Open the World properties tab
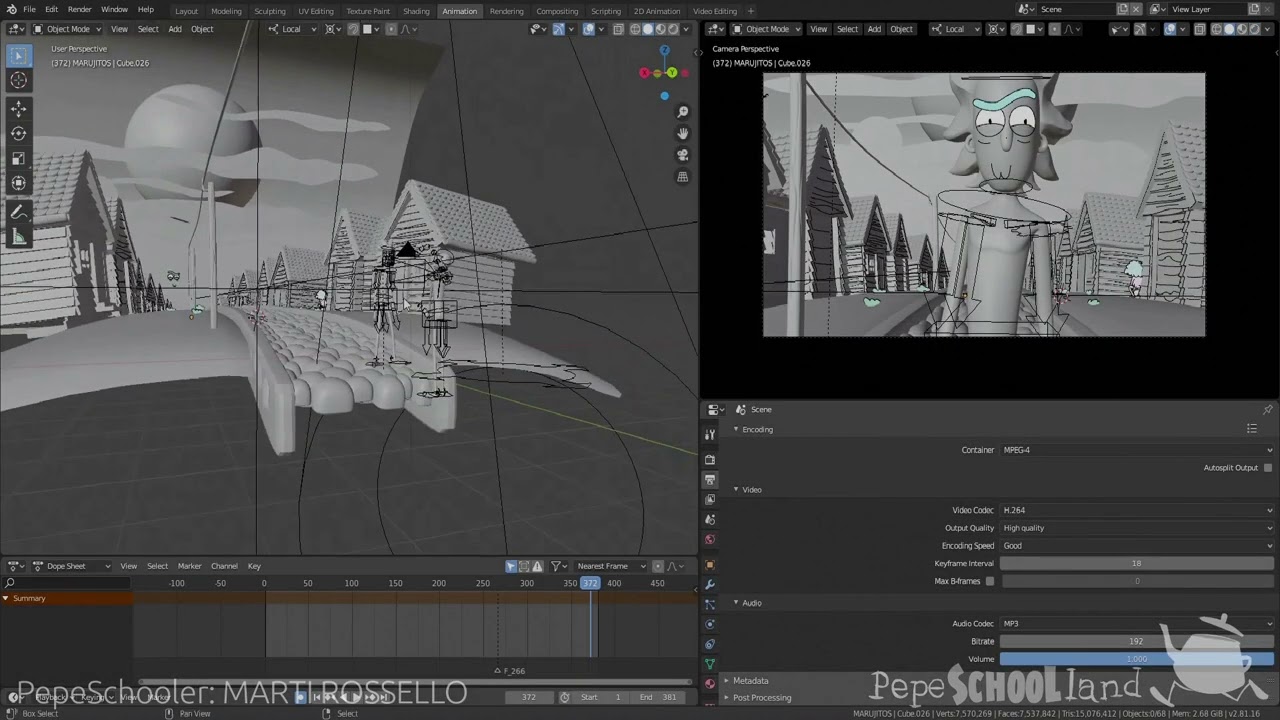 (710, 539)
